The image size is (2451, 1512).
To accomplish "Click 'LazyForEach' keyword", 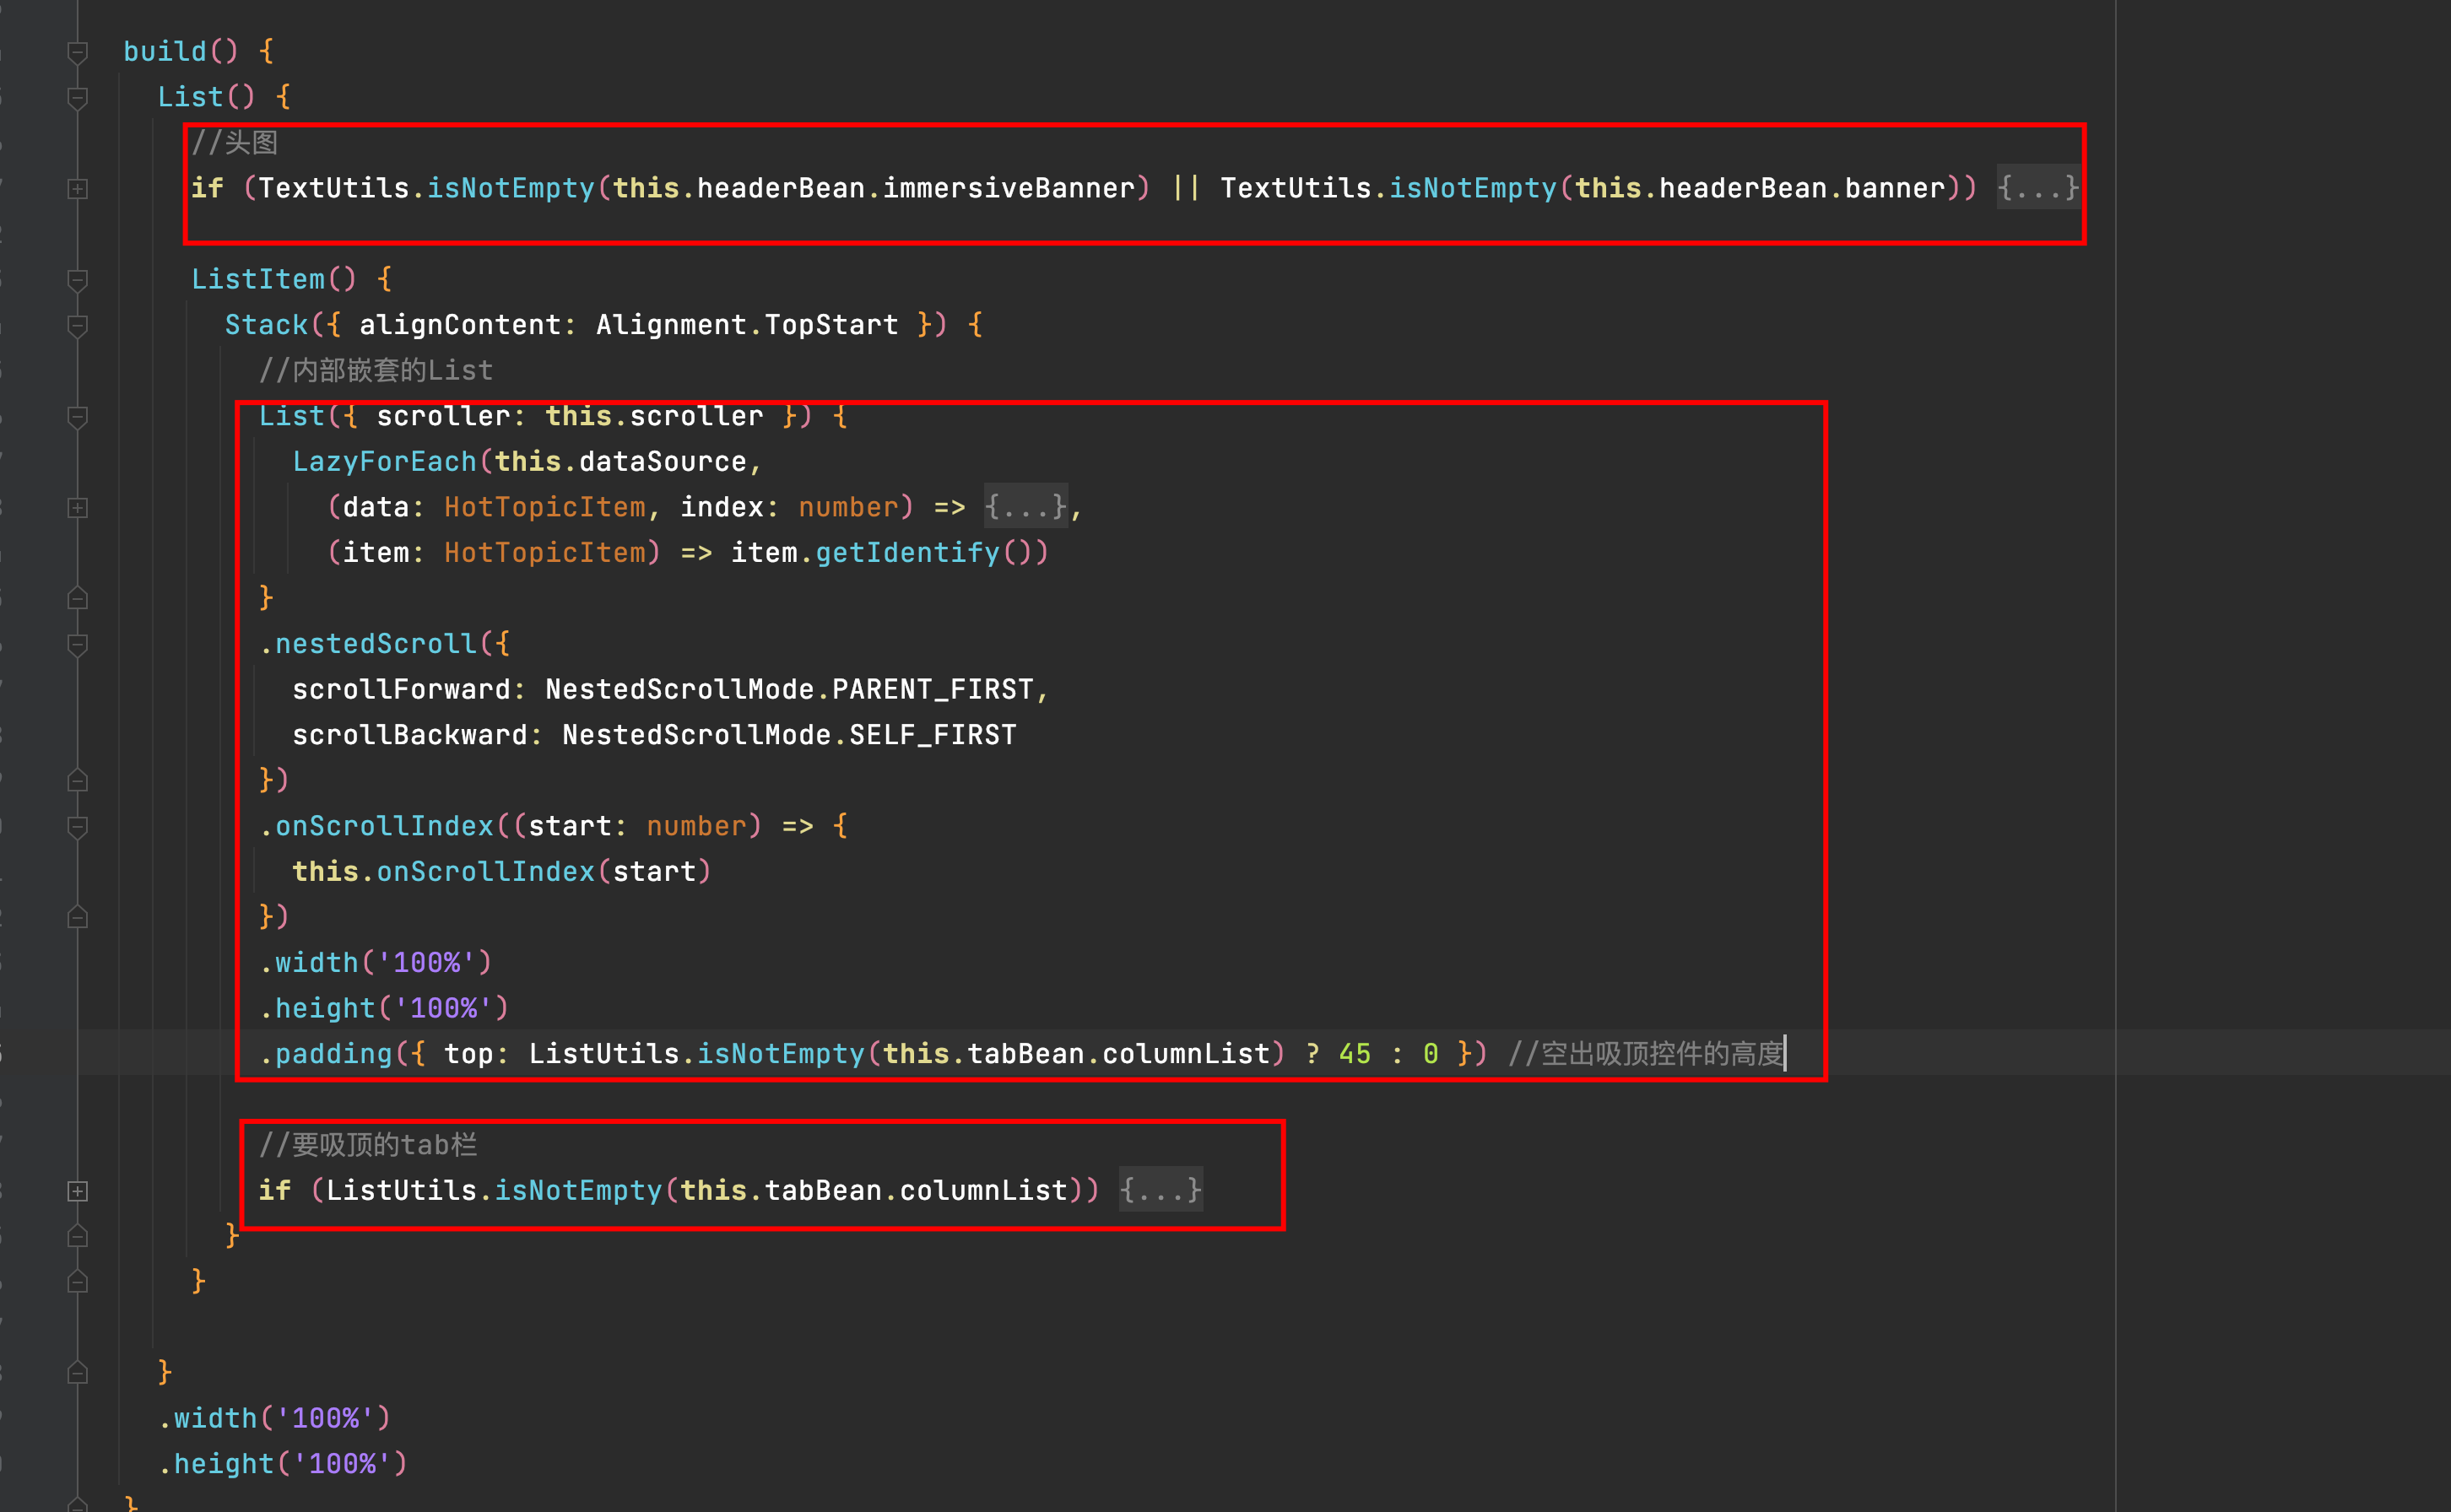I will [x=384, y=462].
